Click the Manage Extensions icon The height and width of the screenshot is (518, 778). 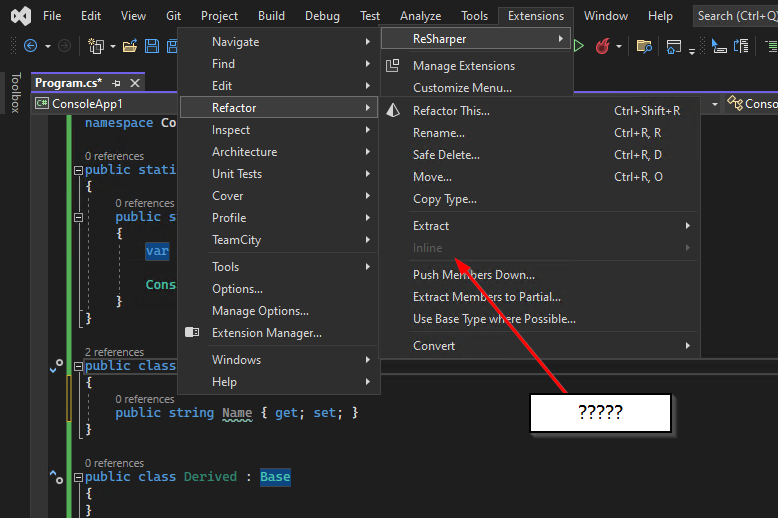pyautogui.click(x=393, y=65)
